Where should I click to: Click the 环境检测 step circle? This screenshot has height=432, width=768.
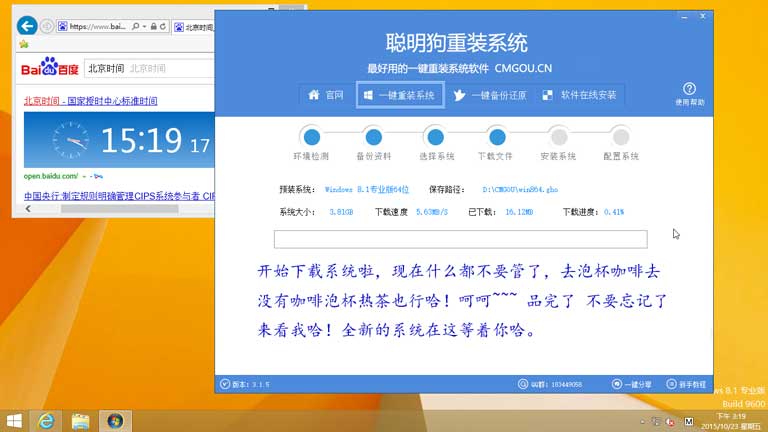[311, 137]
